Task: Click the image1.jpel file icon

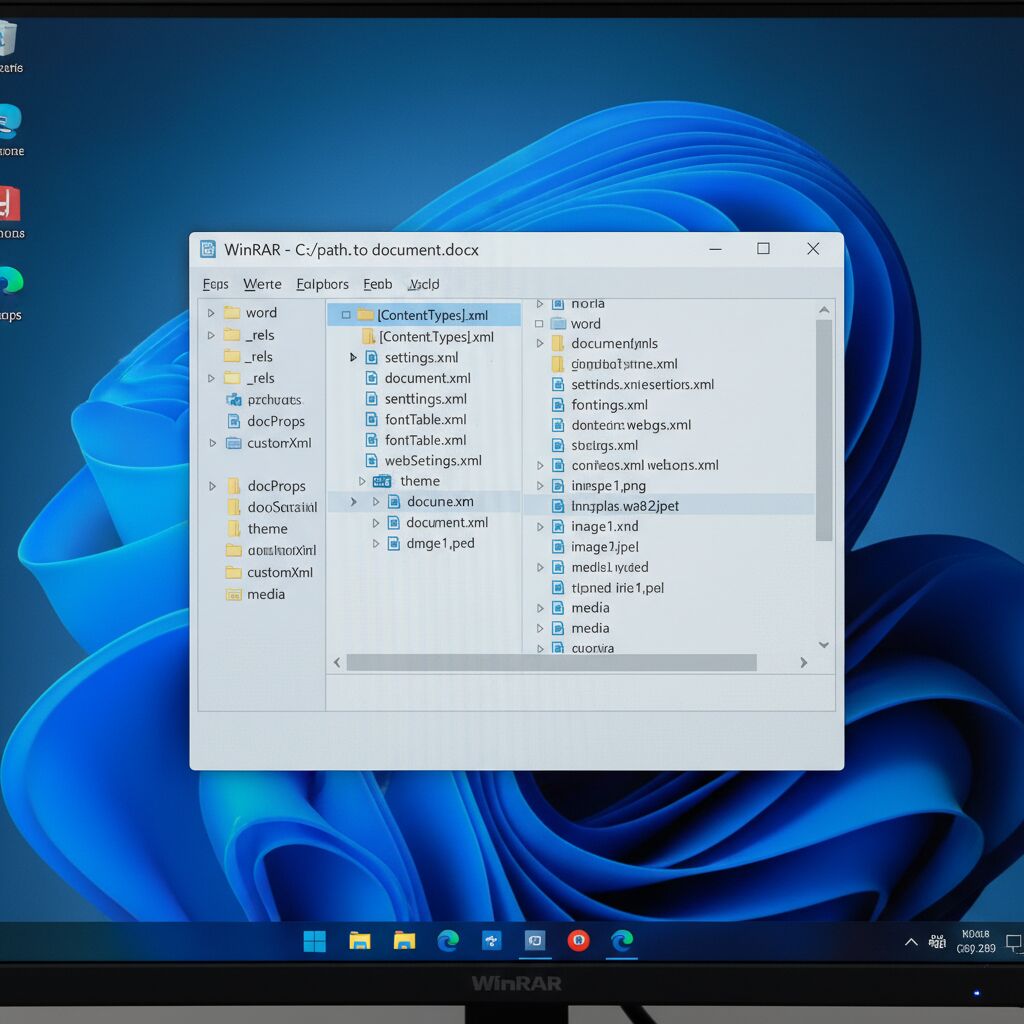Action: pos(558,547)
